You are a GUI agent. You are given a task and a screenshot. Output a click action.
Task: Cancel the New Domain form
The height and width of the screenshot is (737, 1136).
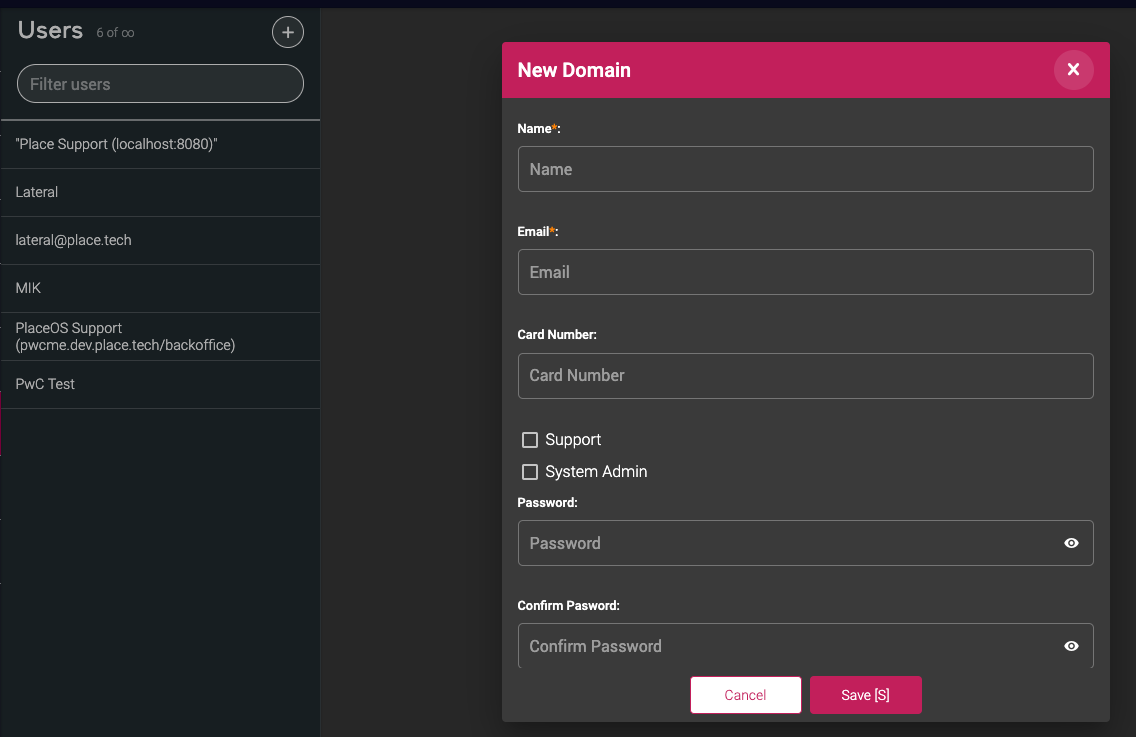(x=745, y=694)
